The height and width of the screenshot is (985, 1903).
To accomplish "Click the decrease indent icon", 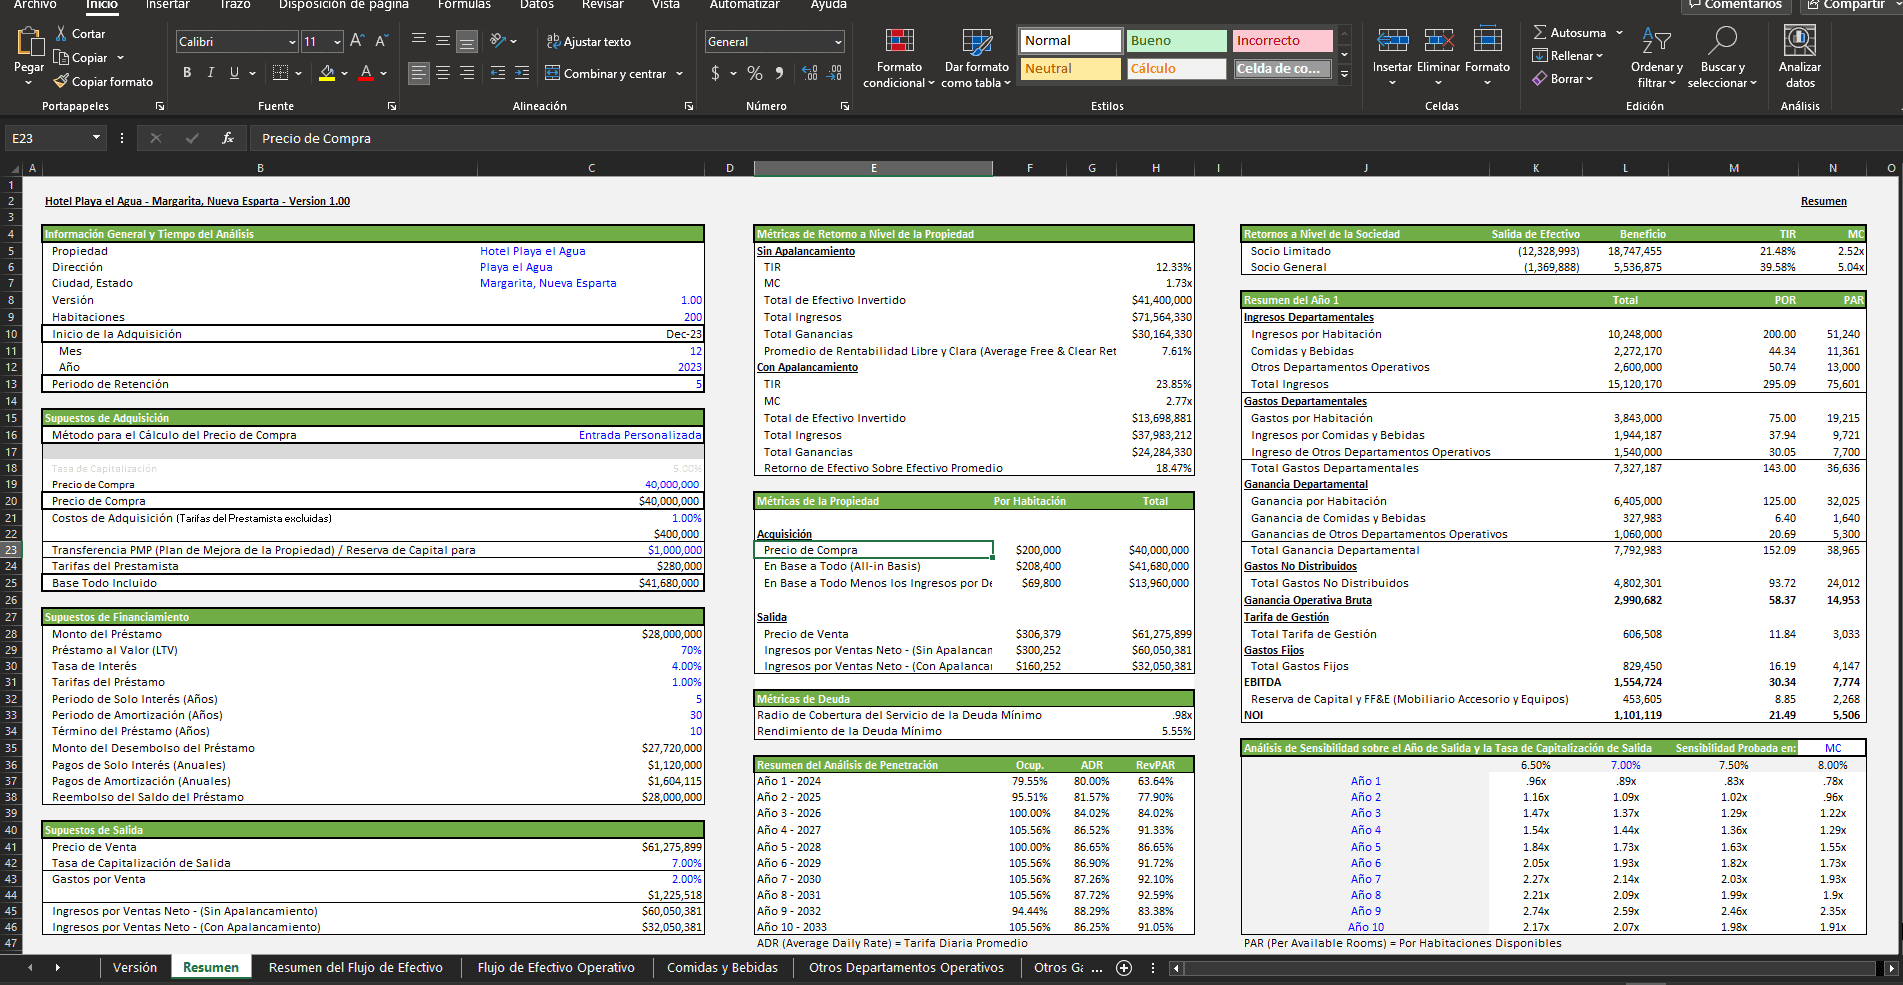I will tap(498, 73).
